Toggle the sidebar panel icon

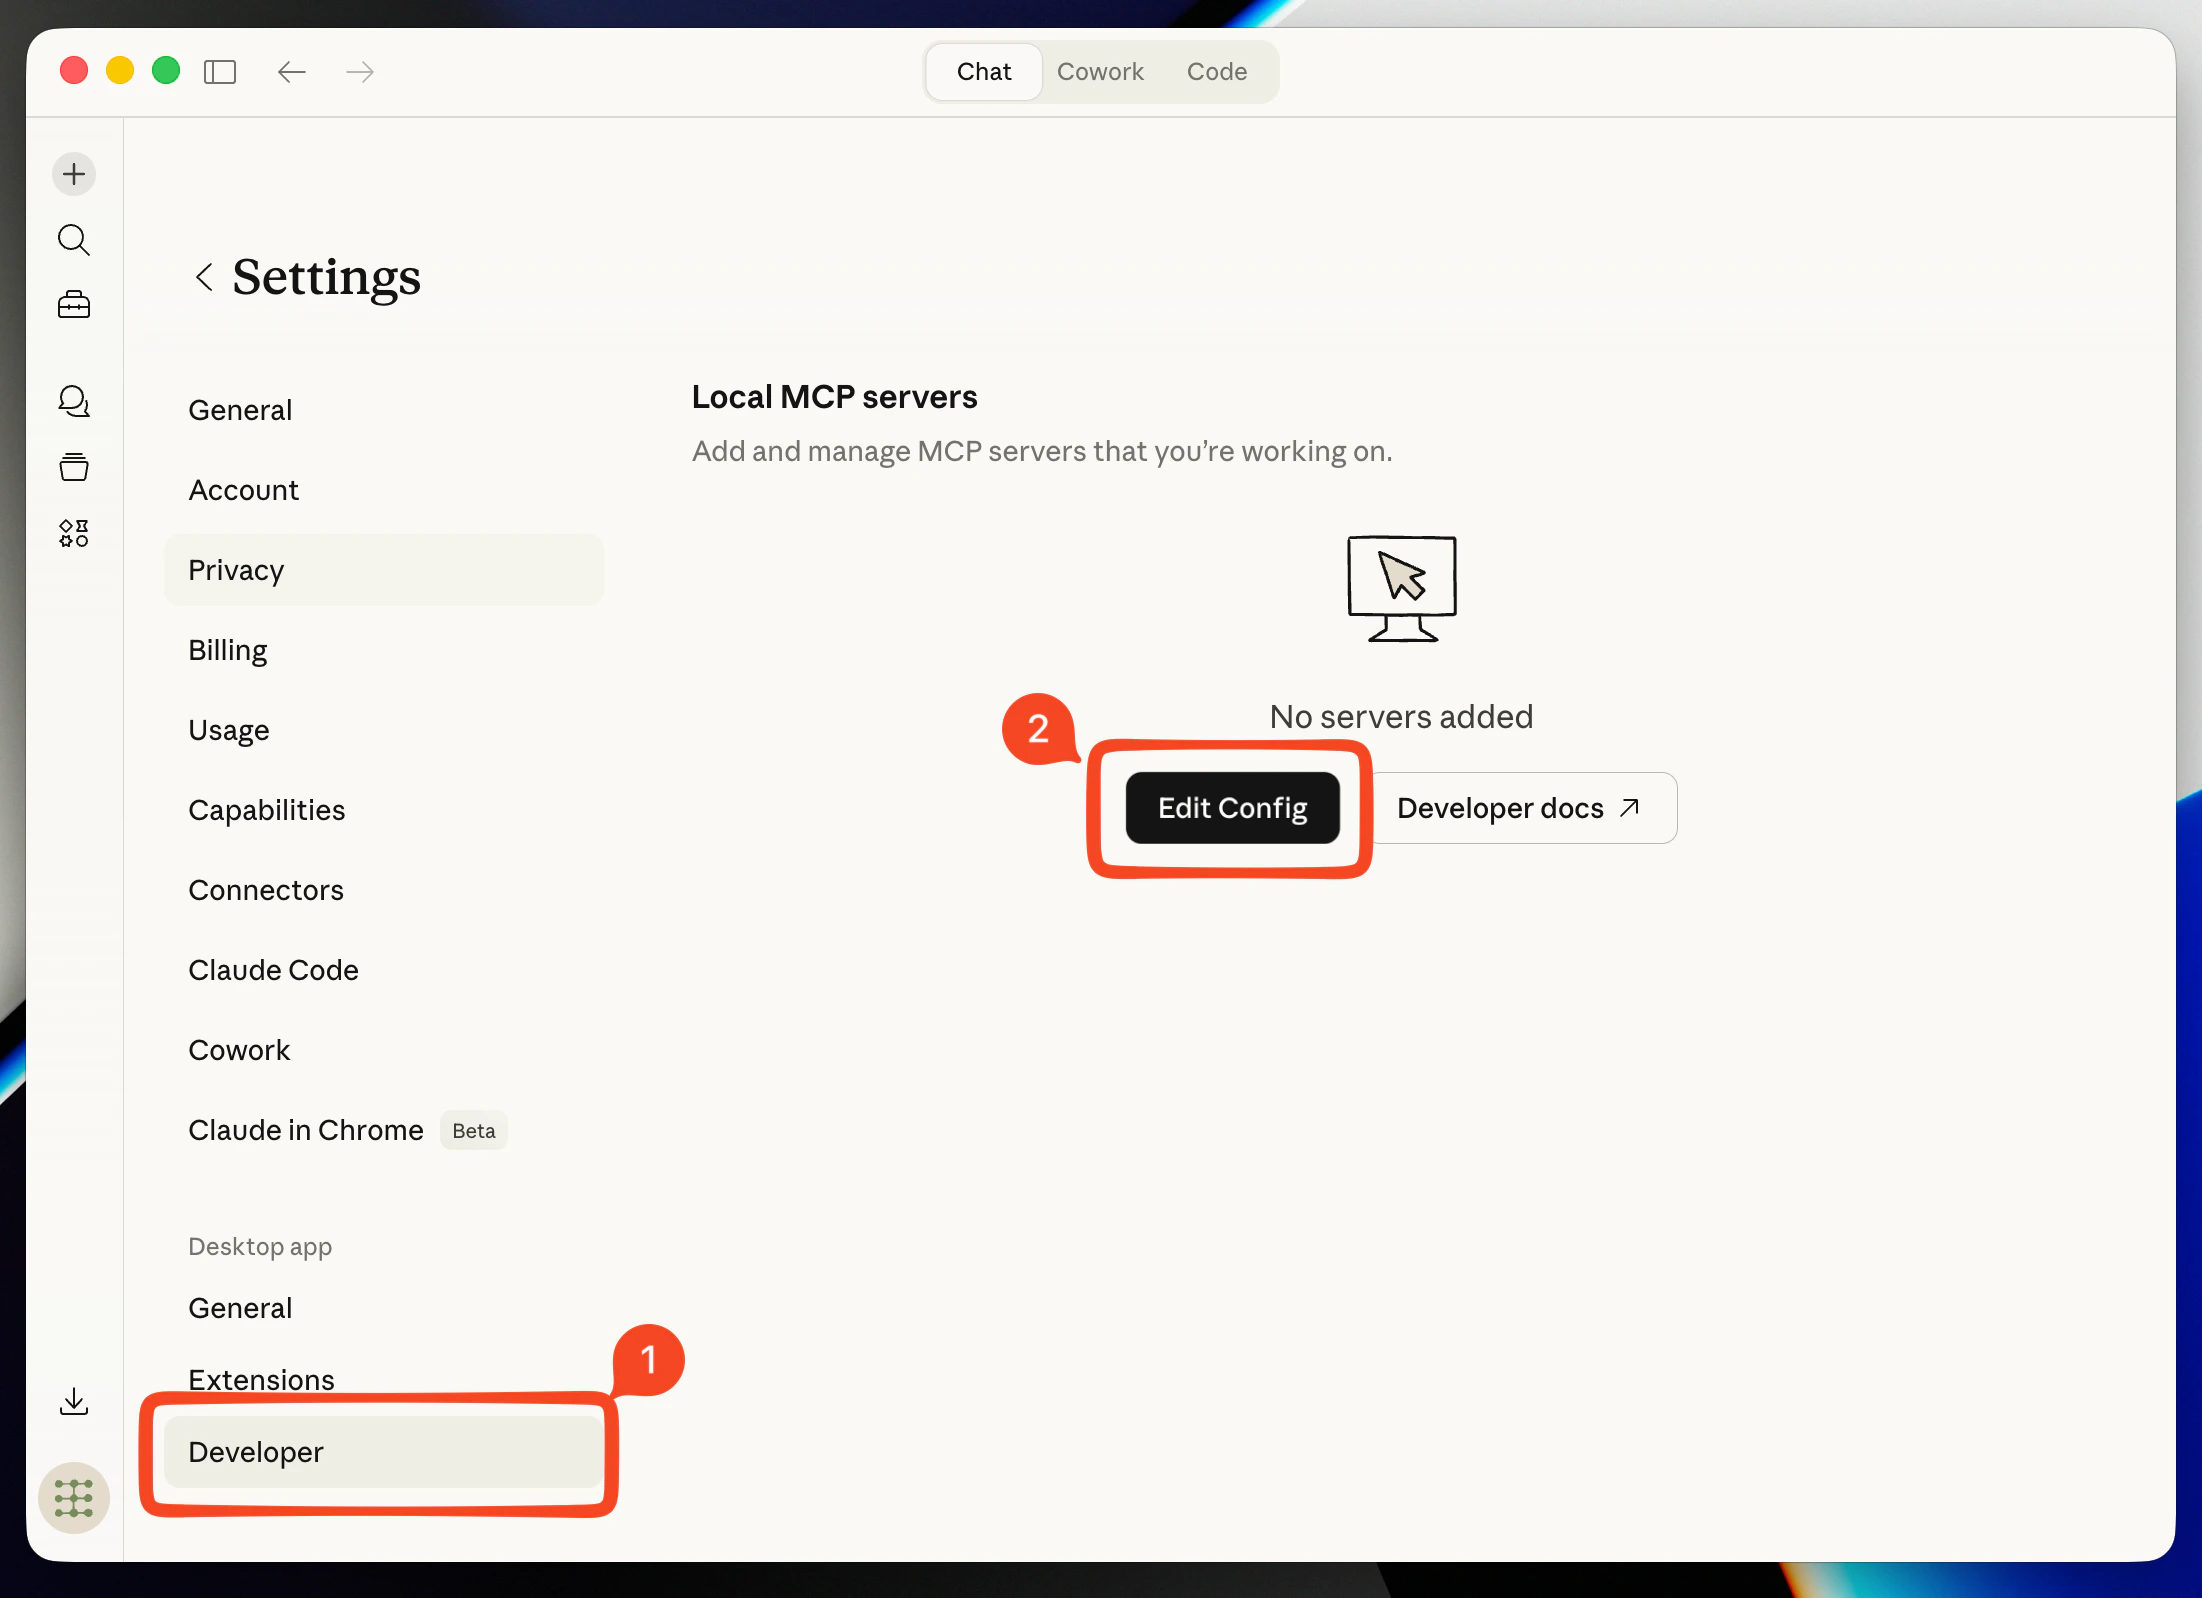pos(220,71)
